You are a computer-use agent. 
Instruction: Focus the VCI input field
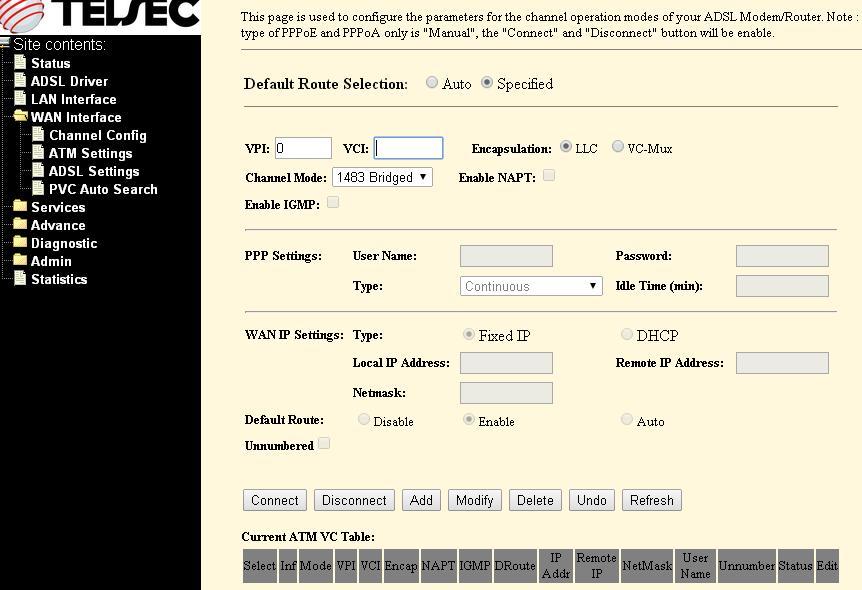(x=408, y=148)
